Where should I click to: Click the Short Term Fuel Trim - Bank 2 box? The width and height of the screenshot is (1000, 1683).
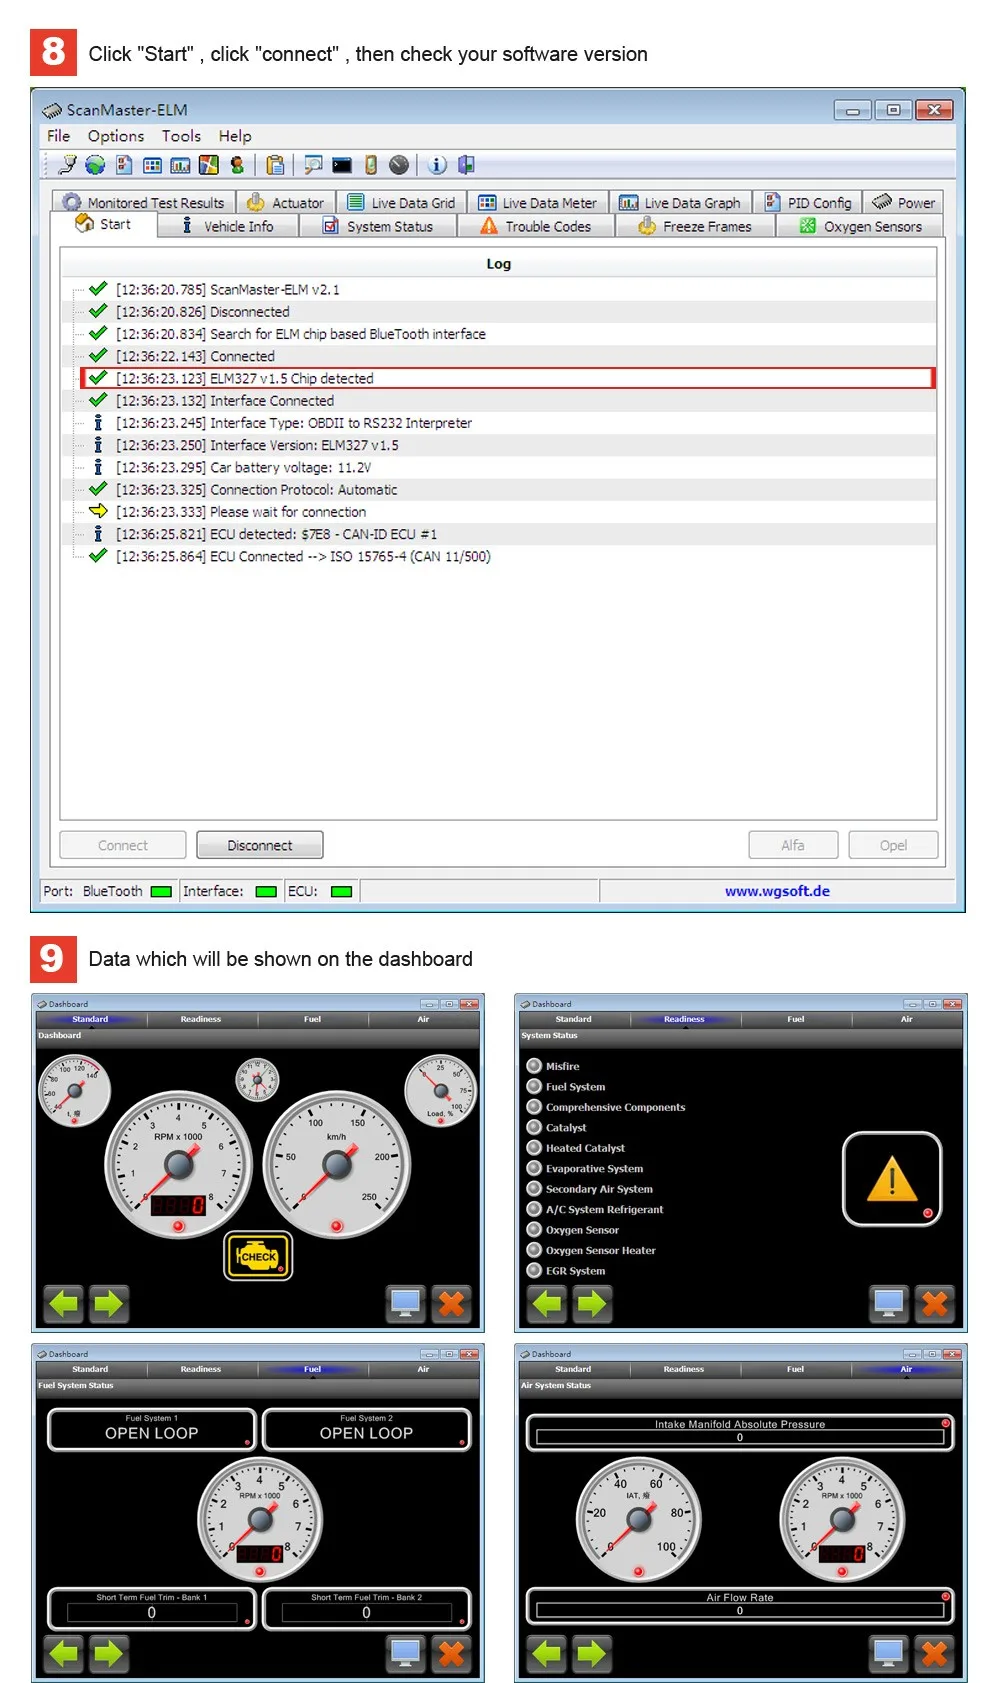pos(366,1608)
